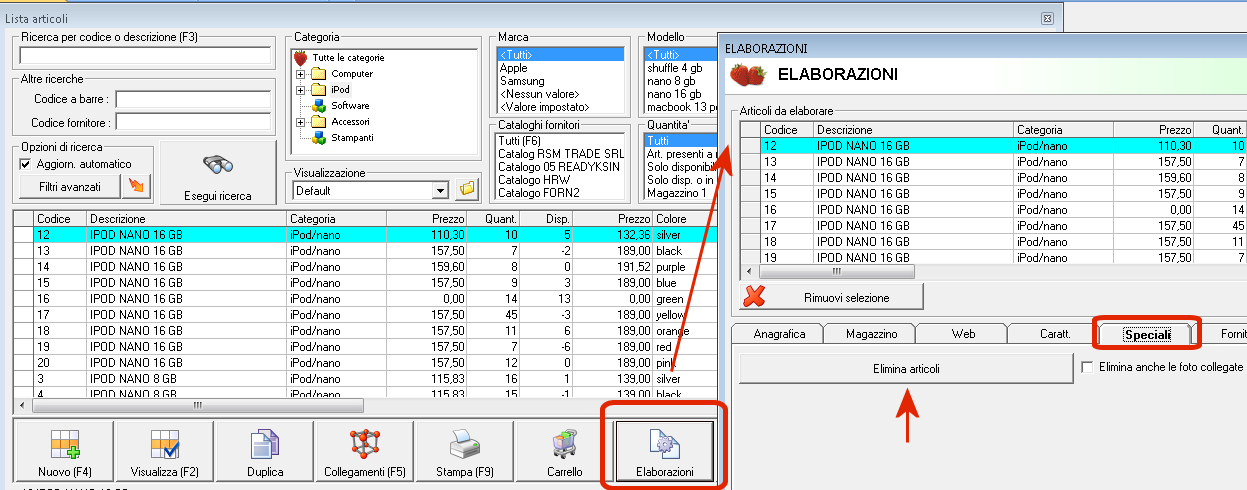
Task: Select Tutti (F6) in Cataloghi fornitori
Action: tap(519, 141)
